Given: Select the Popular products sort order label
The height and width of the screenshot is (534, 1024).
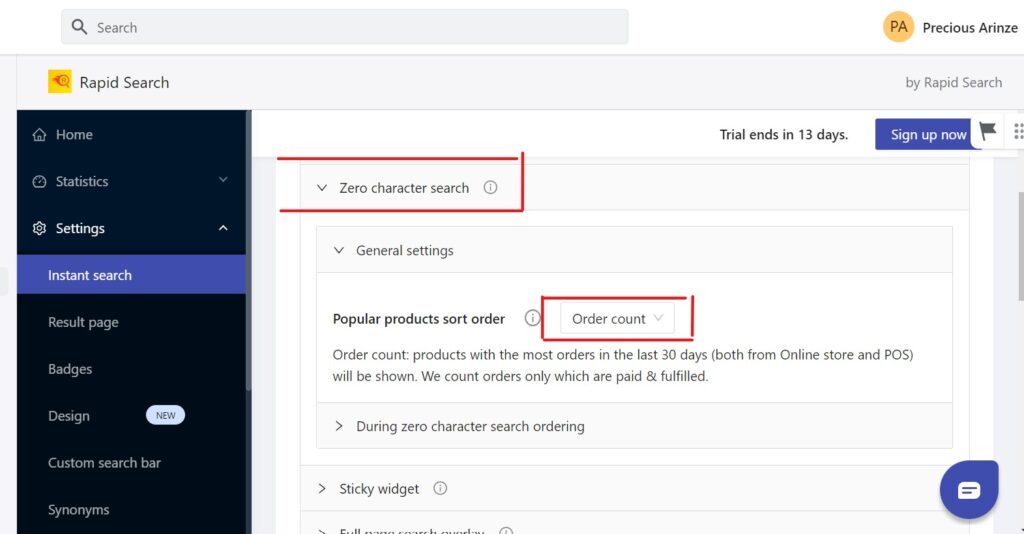Looking at the screenshot, I should pyautogui.click(x=419, y=319).
